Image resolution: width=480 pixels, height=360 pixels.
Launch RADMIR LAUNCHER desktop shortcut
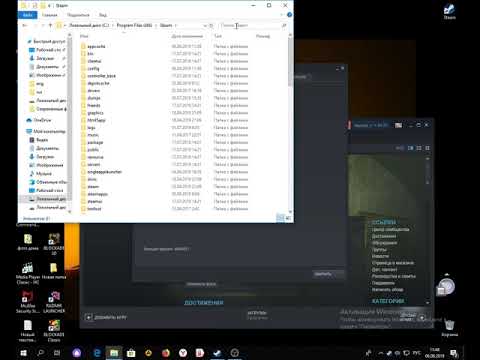point(54,302)
